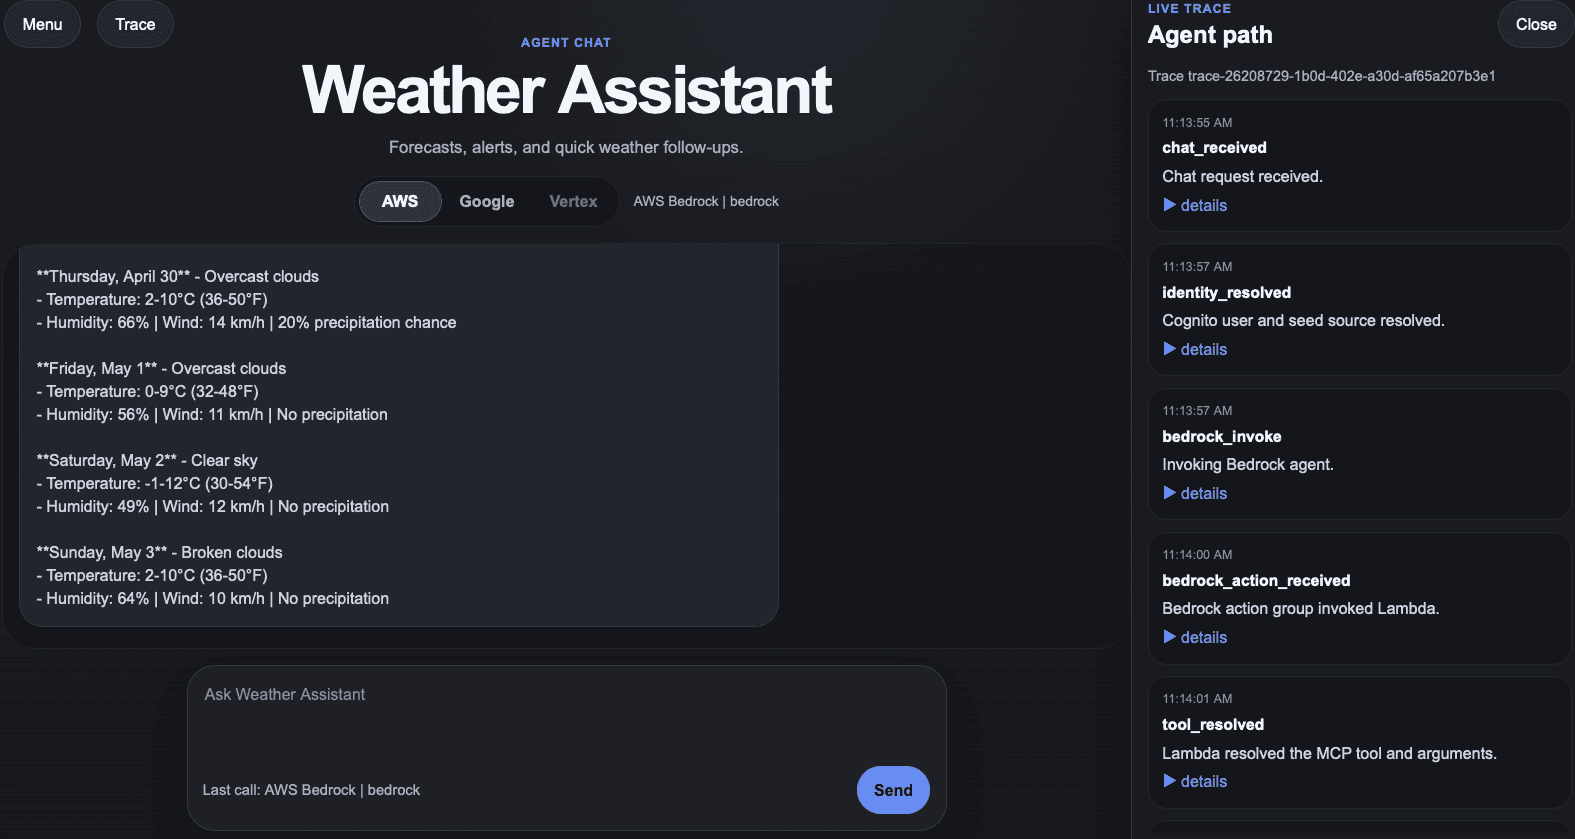Switch to the Vertex provider tab

coord(573,201)
